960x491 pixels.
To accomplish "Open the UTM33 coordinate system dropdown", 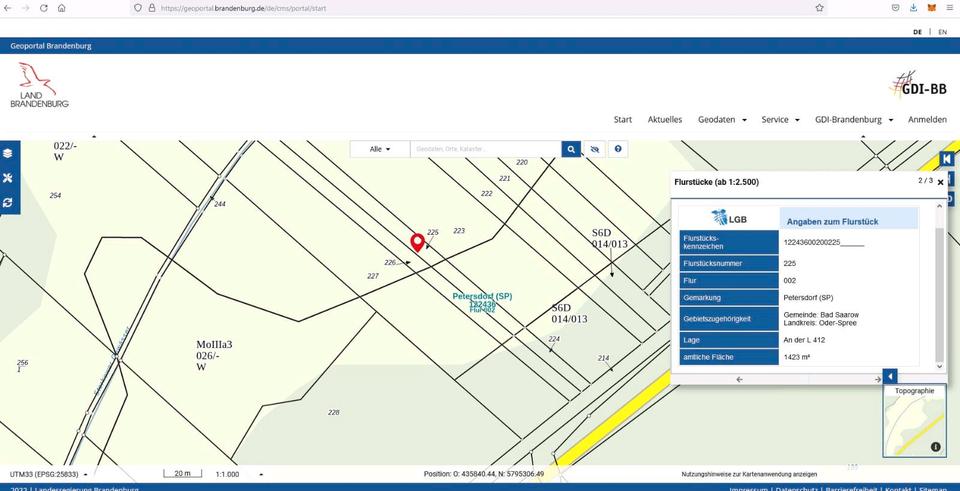I will coord(47,474).
